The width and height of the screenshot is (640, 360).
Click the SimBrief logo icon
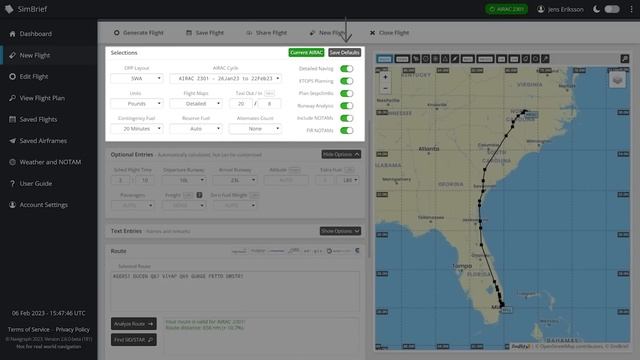click(9, 9)
